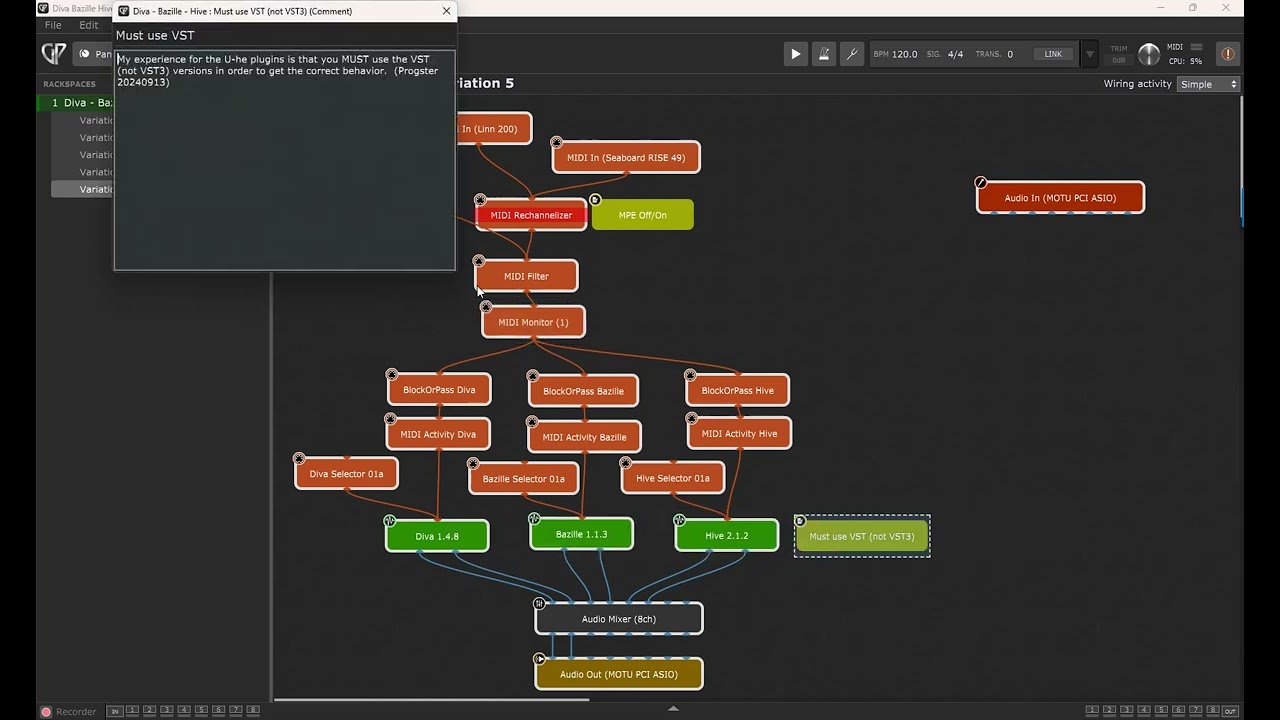Select the Audio In (MOTU PCI ASIO) block
The height and width of the screenshot is (720, 1280).
(1060, 198)
